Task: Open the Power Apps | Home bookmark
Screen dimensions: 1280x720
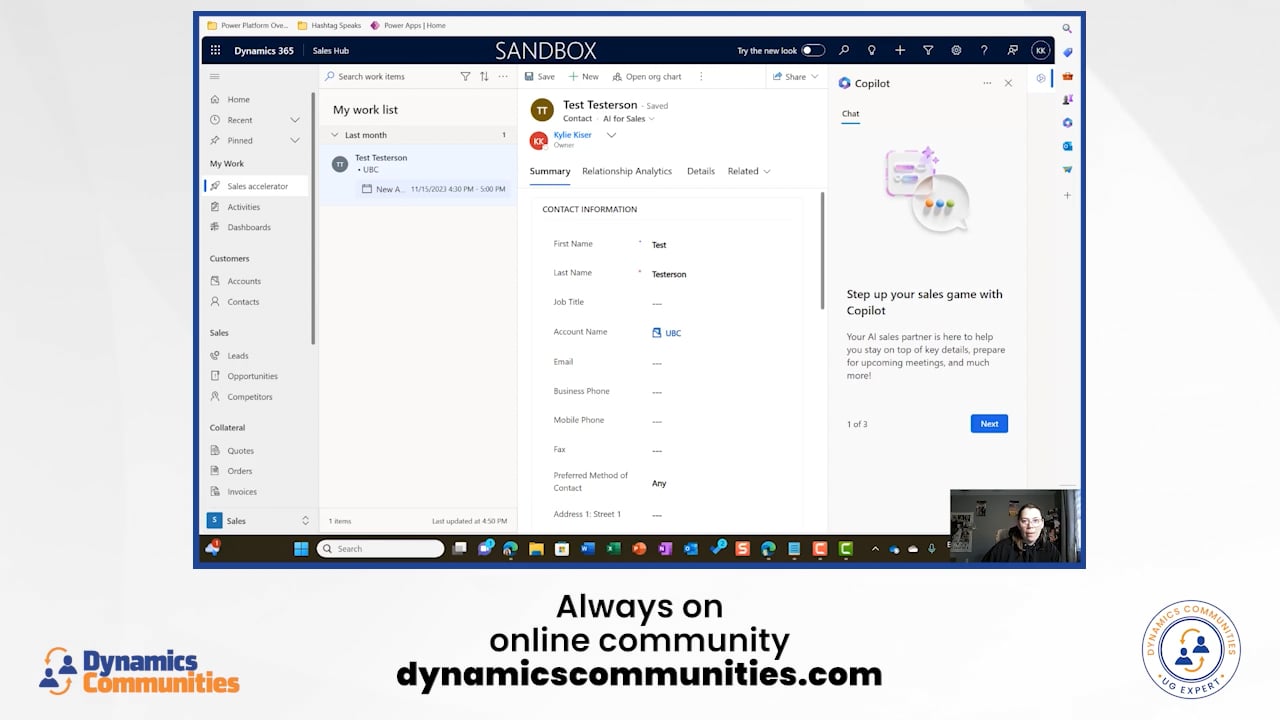Action: pos(408,25)
